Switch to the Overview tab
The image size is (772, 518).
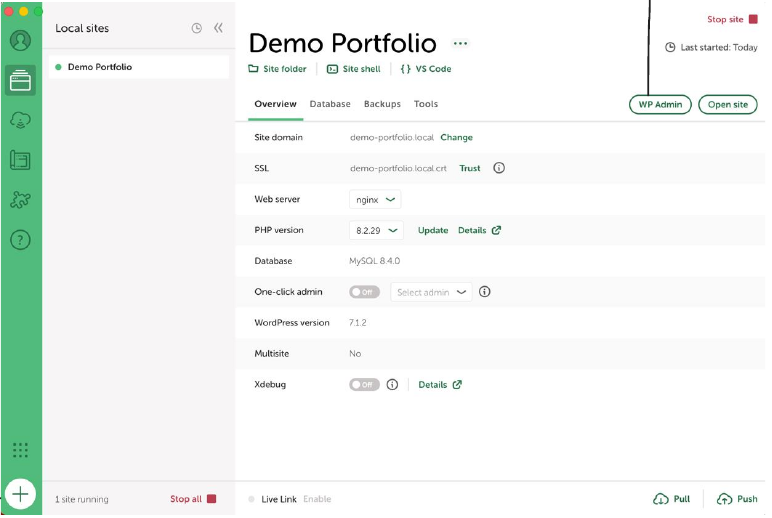point(275,104)
